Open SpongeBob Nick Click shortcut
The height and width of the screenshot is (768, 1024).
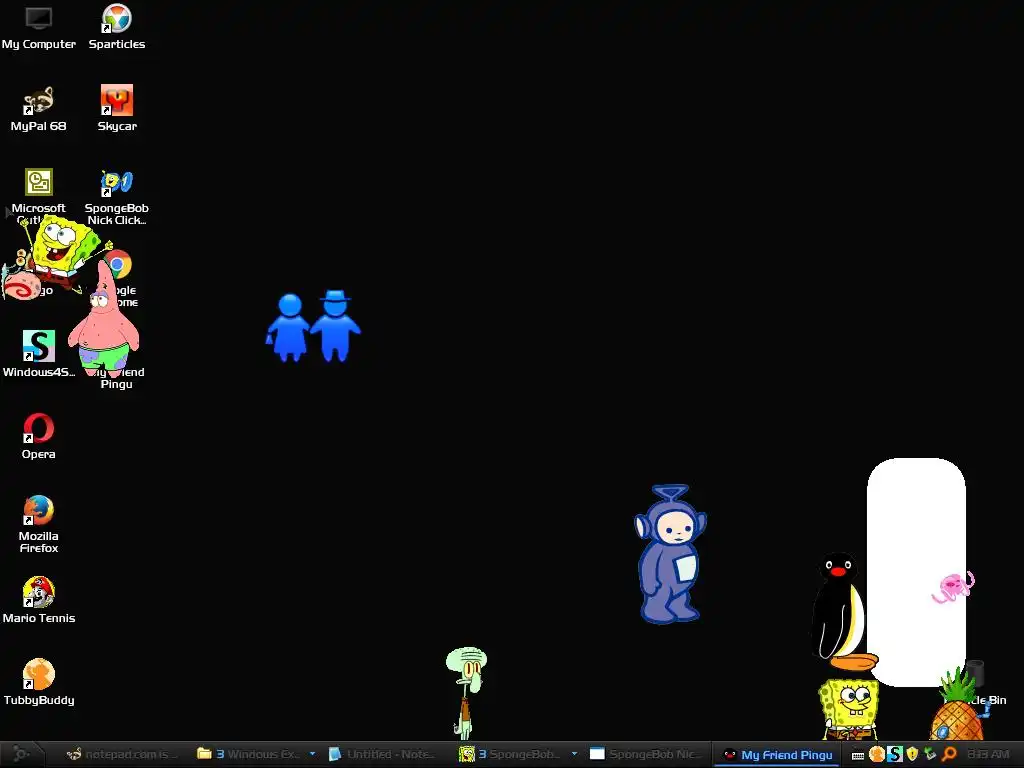117,196
